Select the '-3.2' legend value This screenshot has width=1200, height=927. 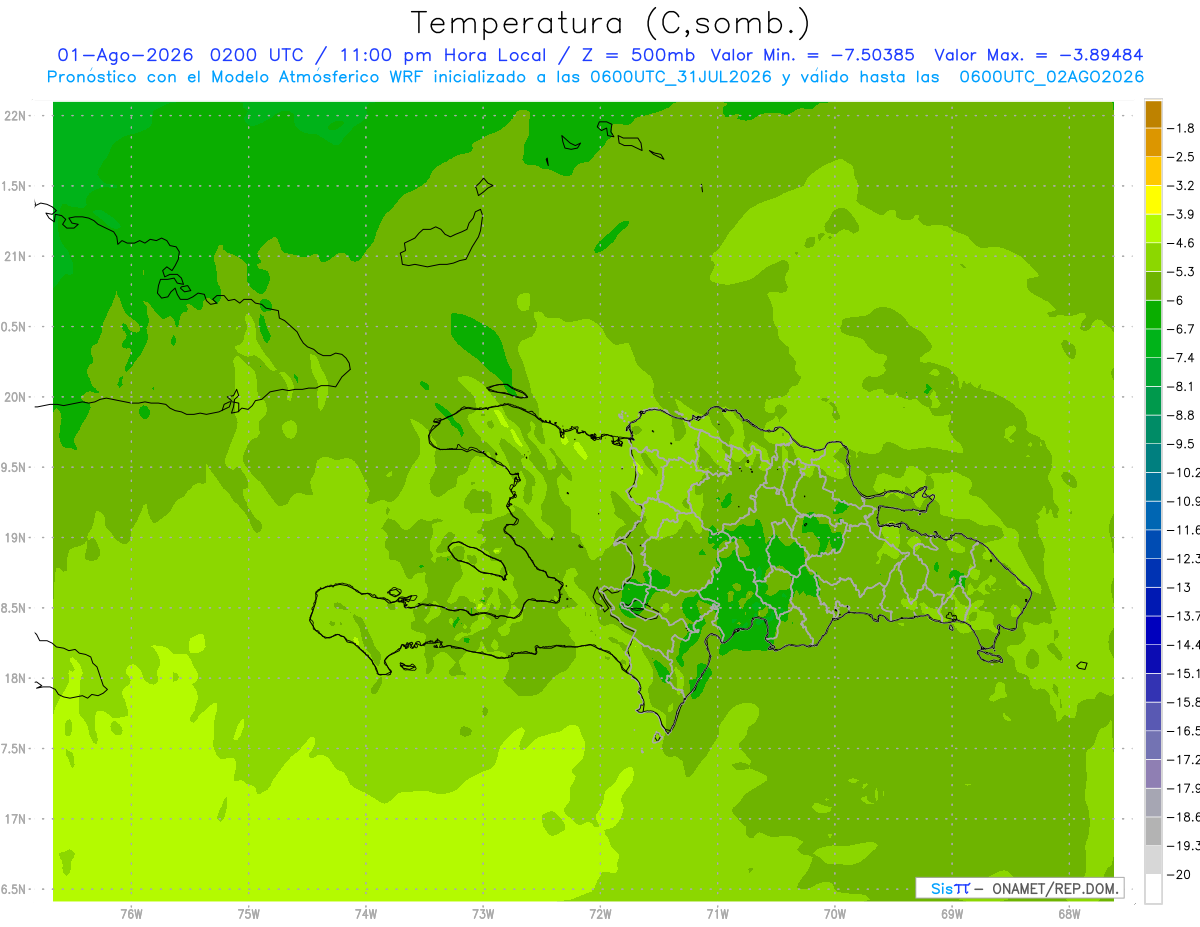pos(1182,186)
